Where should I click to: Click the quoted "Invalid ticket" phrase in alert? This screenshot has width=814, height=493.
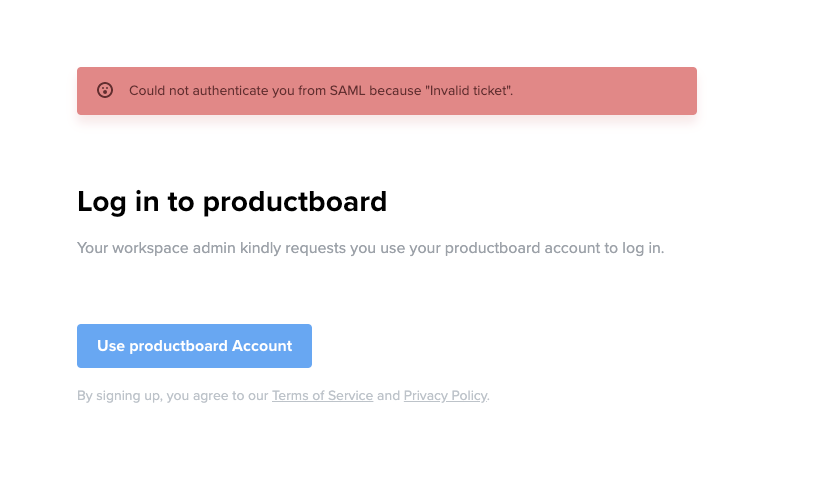[x=468, y=91]
